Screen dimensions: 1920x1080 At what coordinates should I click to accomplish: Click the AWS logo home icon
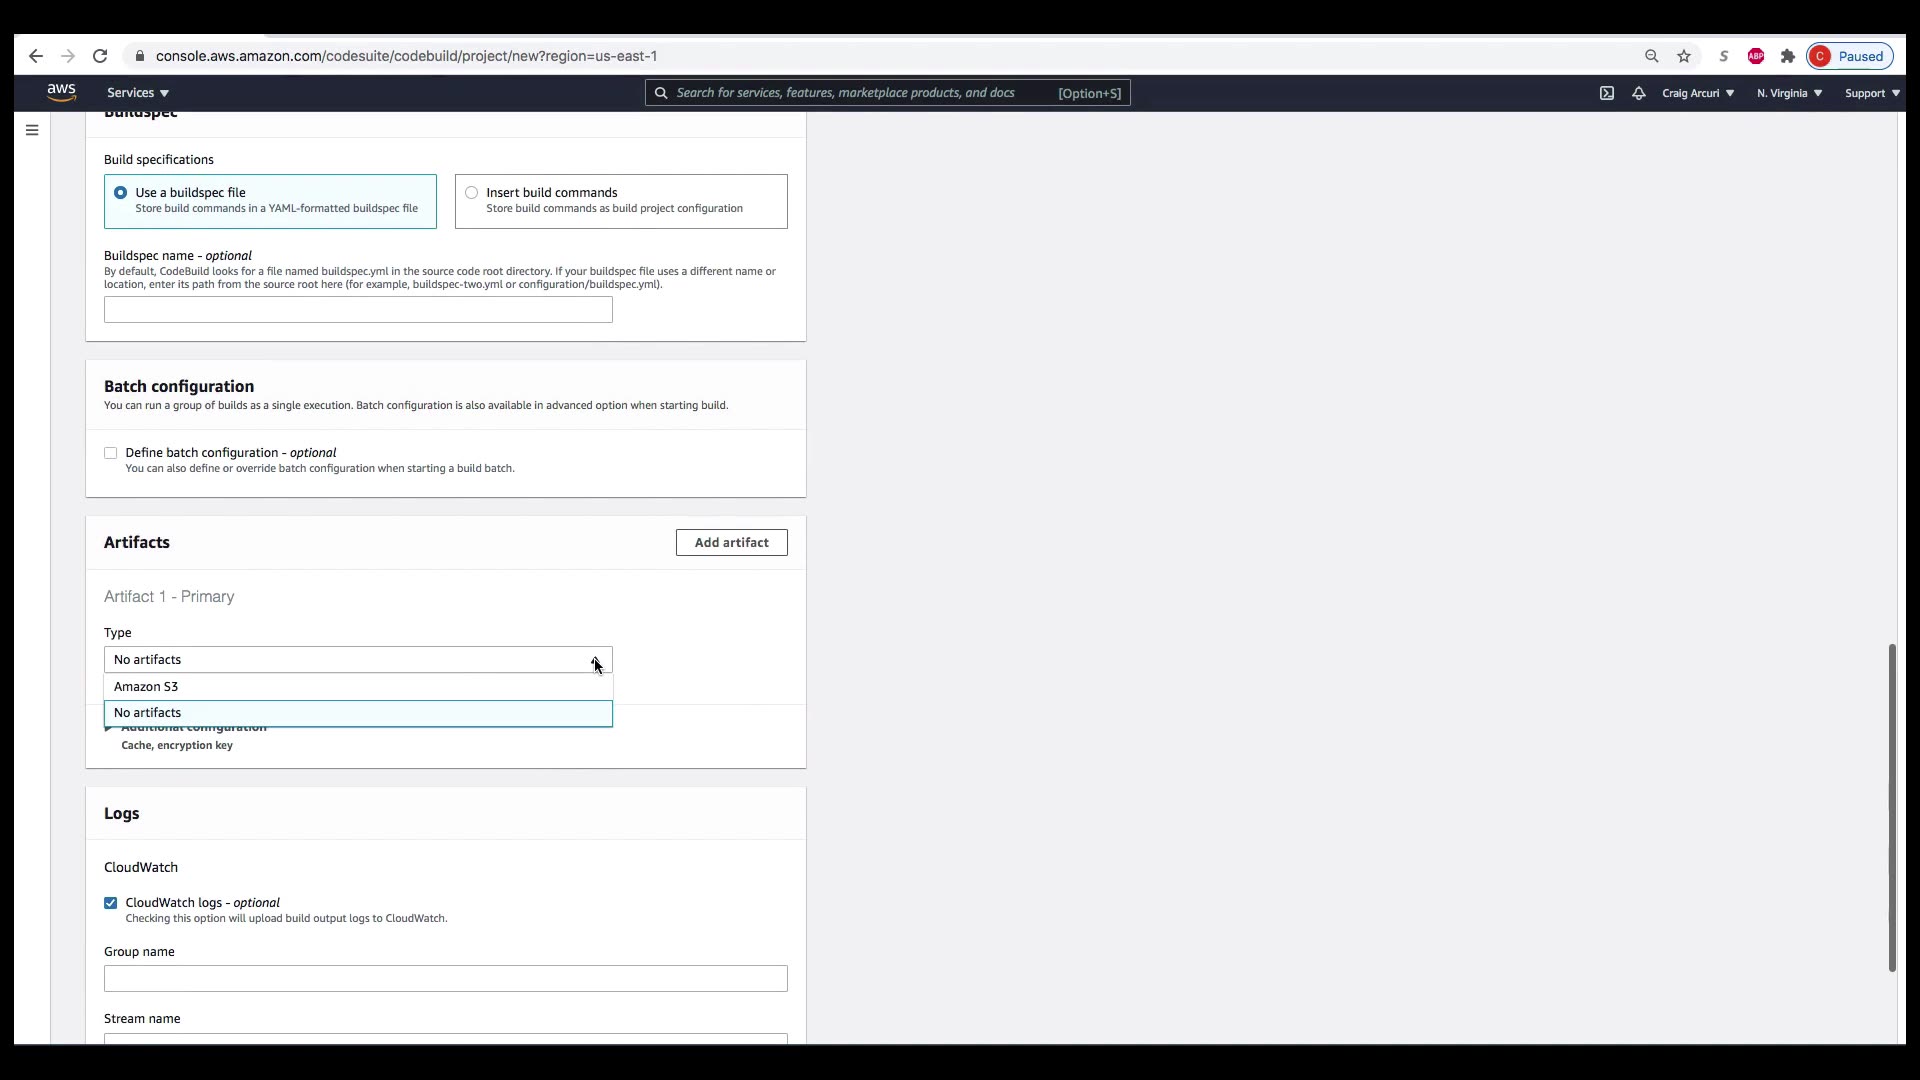(61, 92)
